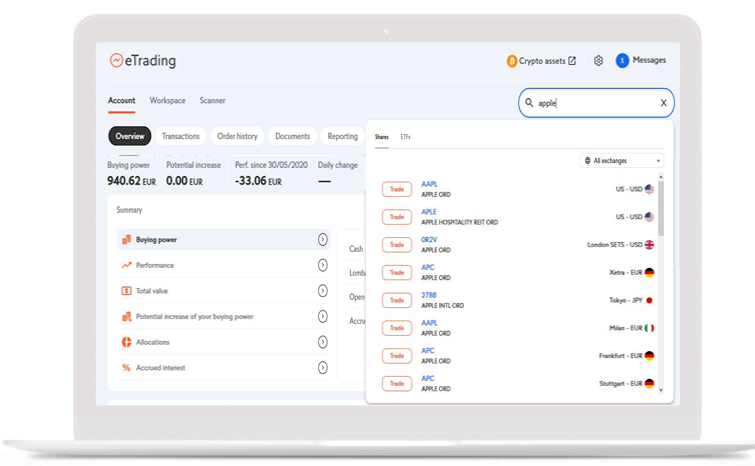755x466 pixels.
Task: Click the external link icon beside Crypto assets
Action: 572,61
